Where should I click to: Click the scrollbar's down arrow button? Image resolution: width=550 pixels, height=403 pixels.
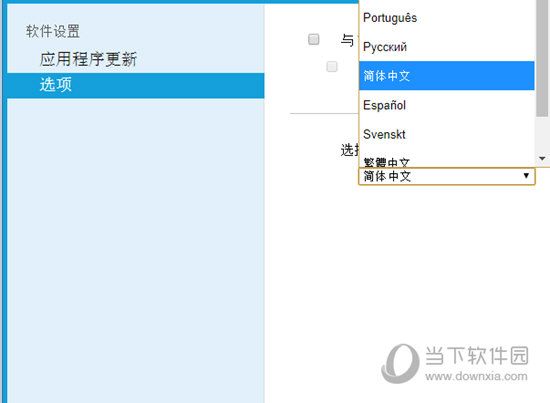click(542, 159)
